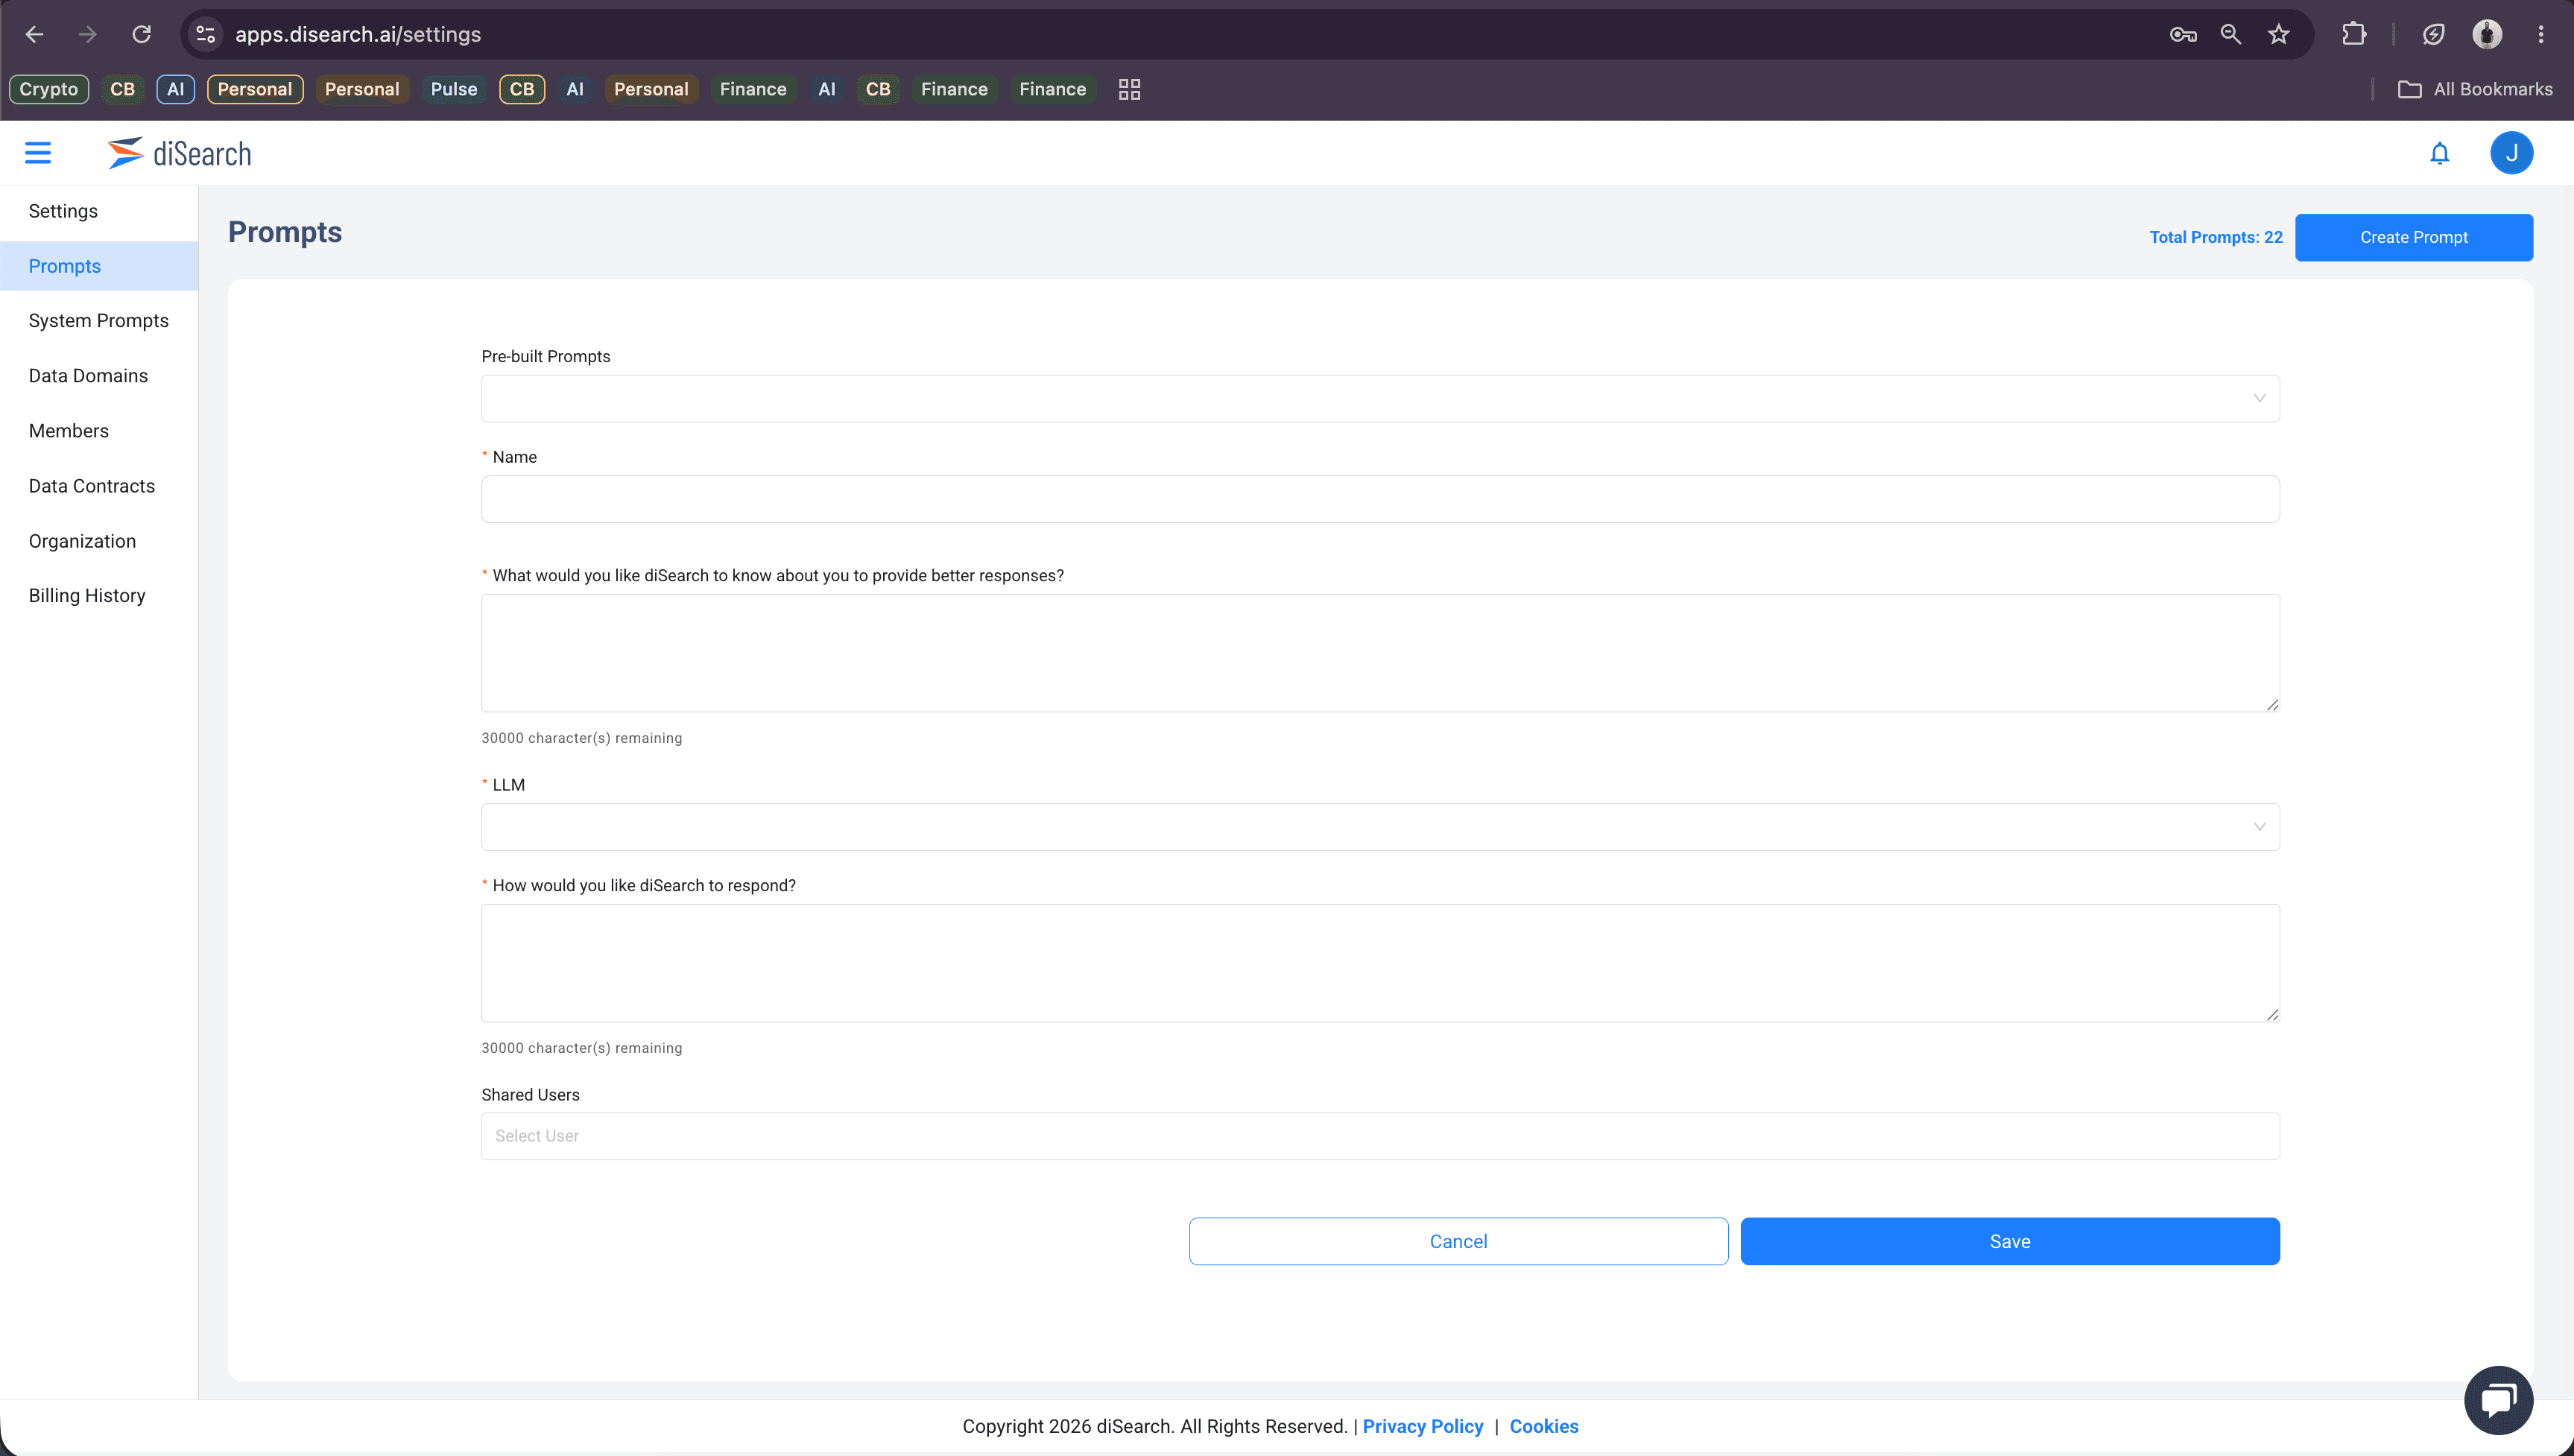
Task: Click the password key icon
Action: [x=2183, y=34]
